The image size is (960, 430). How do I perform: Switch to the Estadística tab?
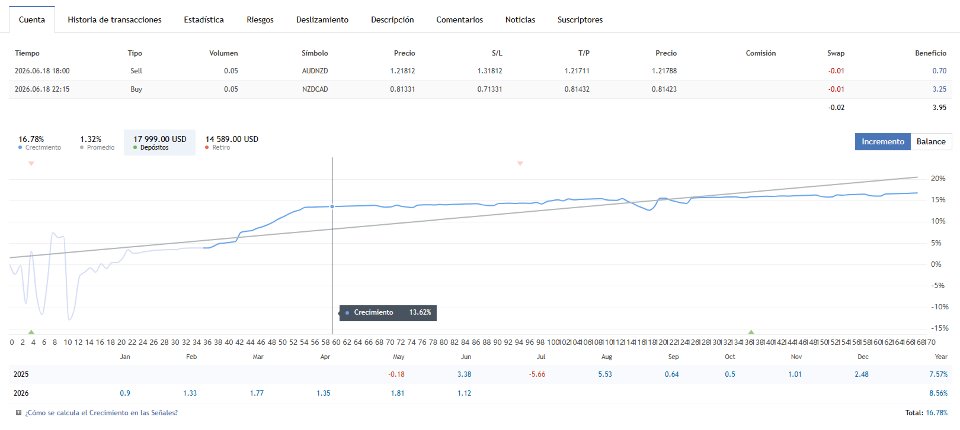[x=204, y=20]
